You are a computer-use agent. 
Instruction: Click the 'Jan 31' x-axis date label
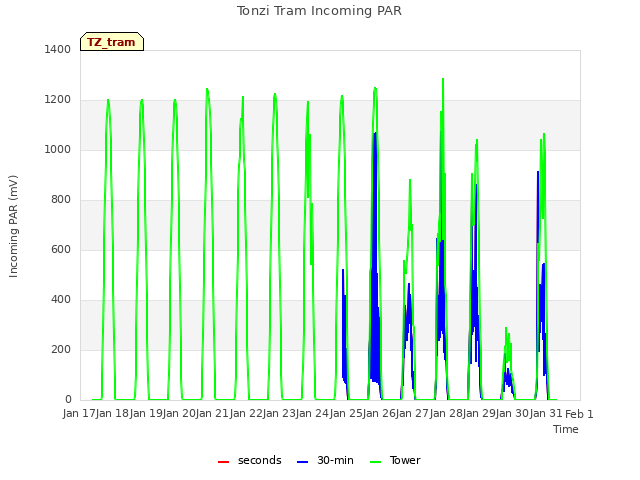tap(546, 414)
